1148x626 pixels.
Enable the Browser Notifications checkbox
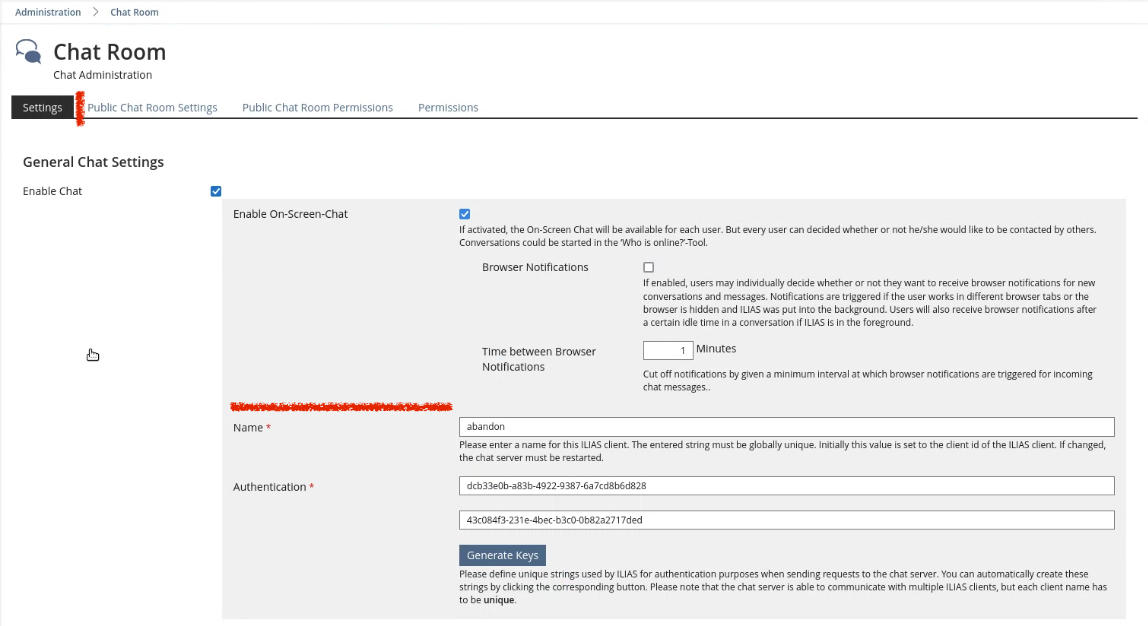(x=648, y=268)
